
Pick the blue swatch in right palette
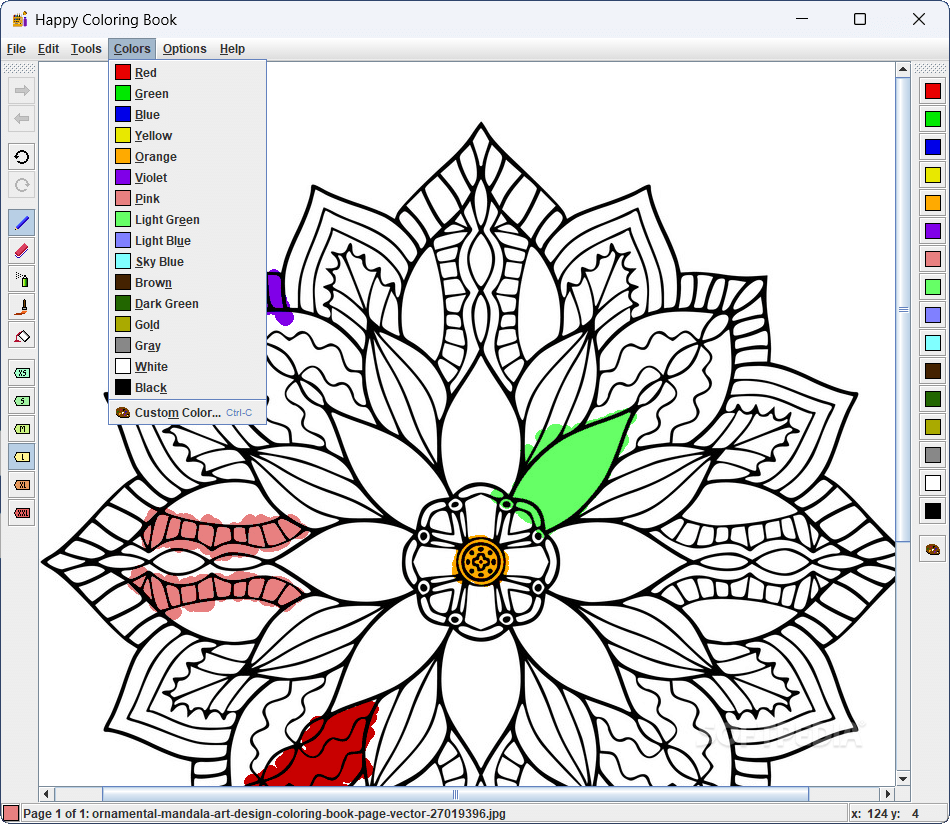click(932, 147)
